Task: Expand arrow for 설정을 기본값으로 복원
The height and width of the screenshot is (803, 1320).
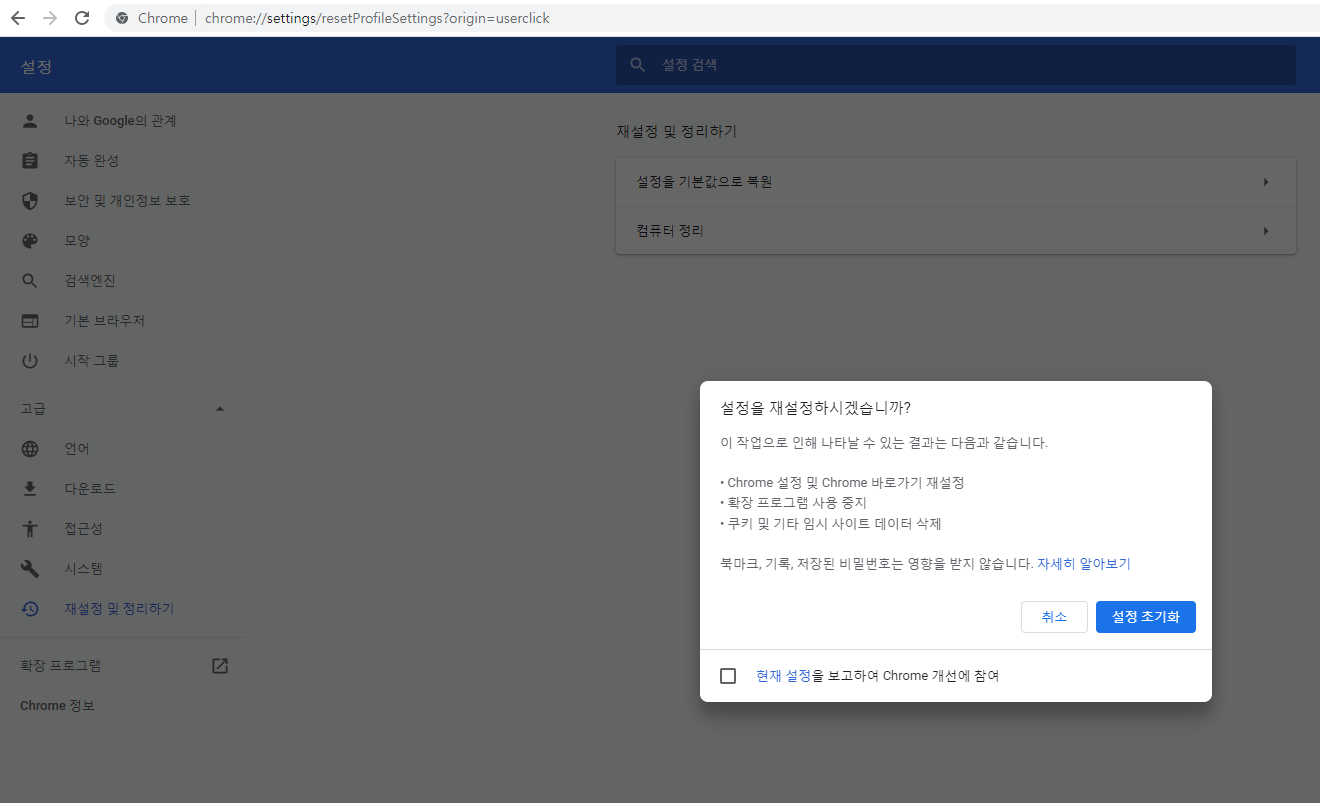Action: click(x=1265, y=182)
